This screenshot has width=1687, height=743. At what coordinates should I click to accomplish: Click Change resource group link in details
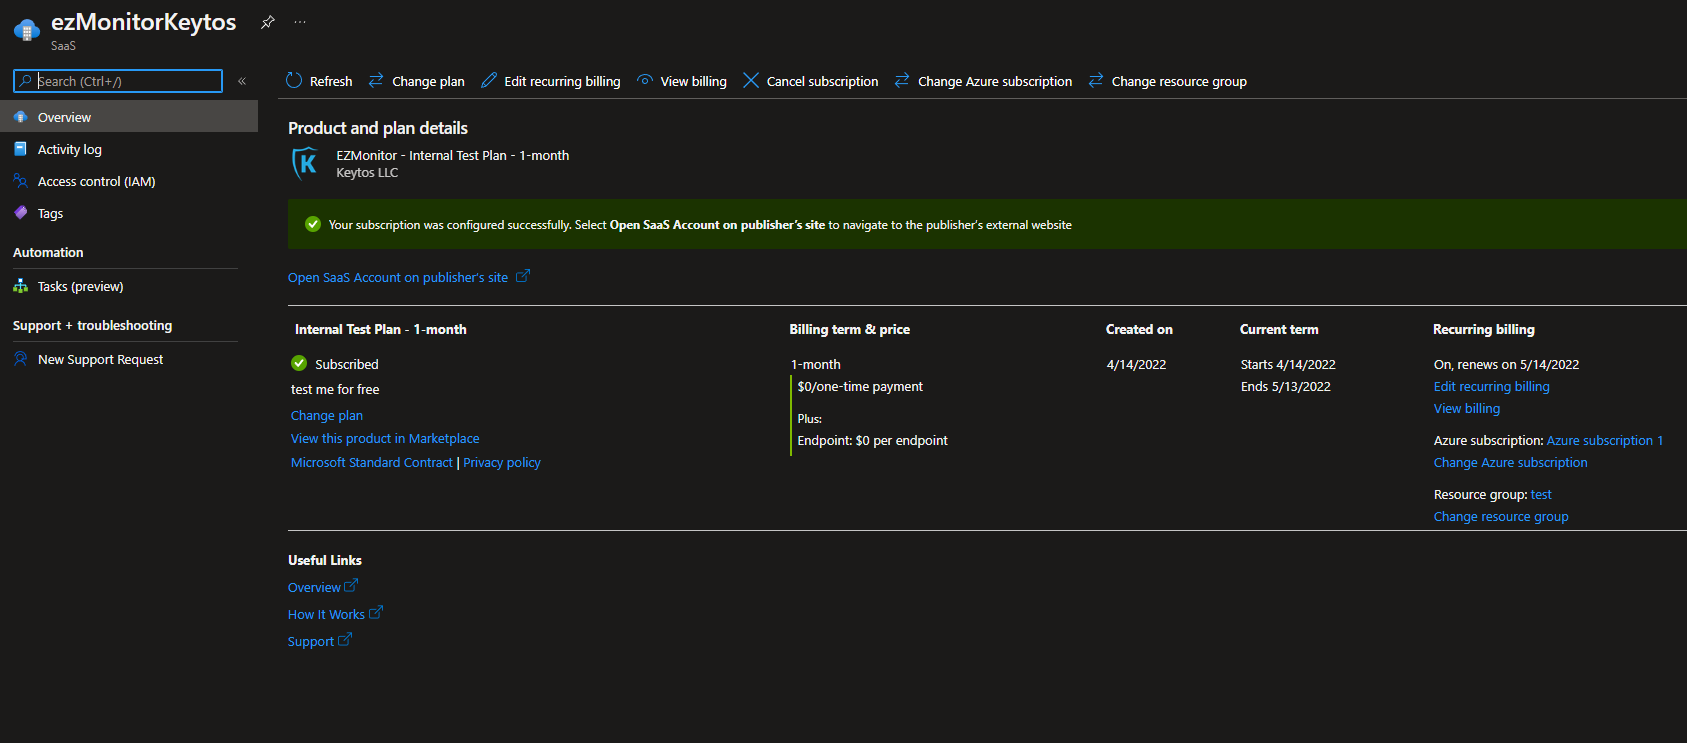1501,516
